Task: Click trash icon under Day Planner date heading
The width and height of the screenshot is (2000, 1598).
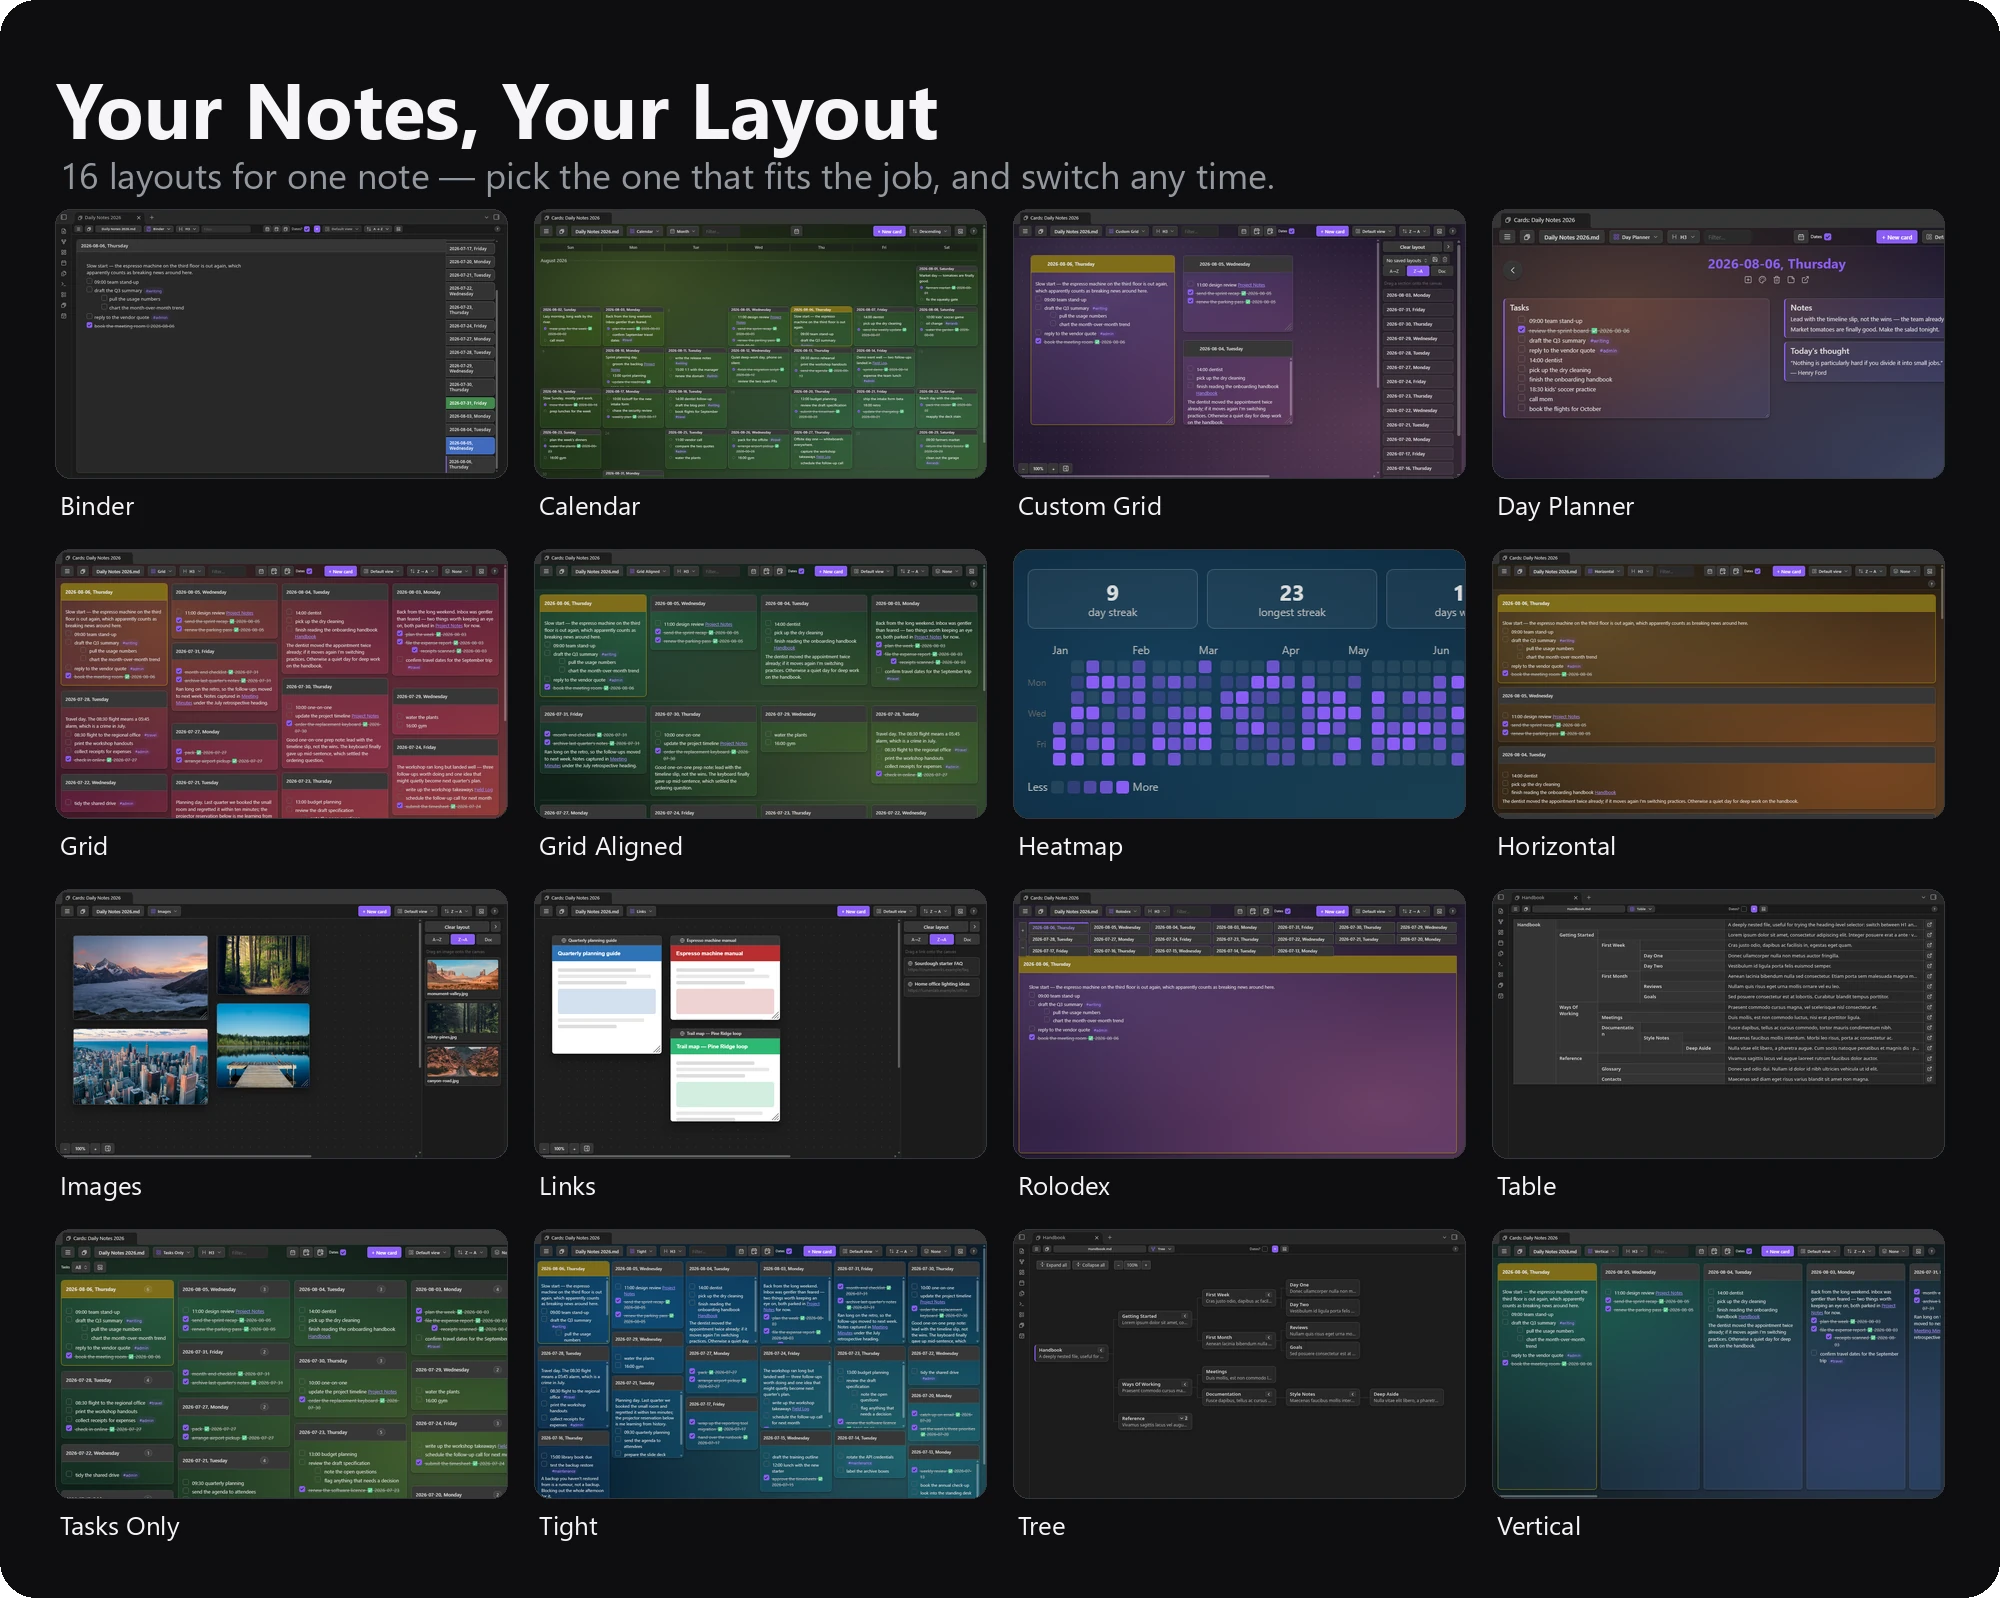Action: click(x=1777, y=280)
